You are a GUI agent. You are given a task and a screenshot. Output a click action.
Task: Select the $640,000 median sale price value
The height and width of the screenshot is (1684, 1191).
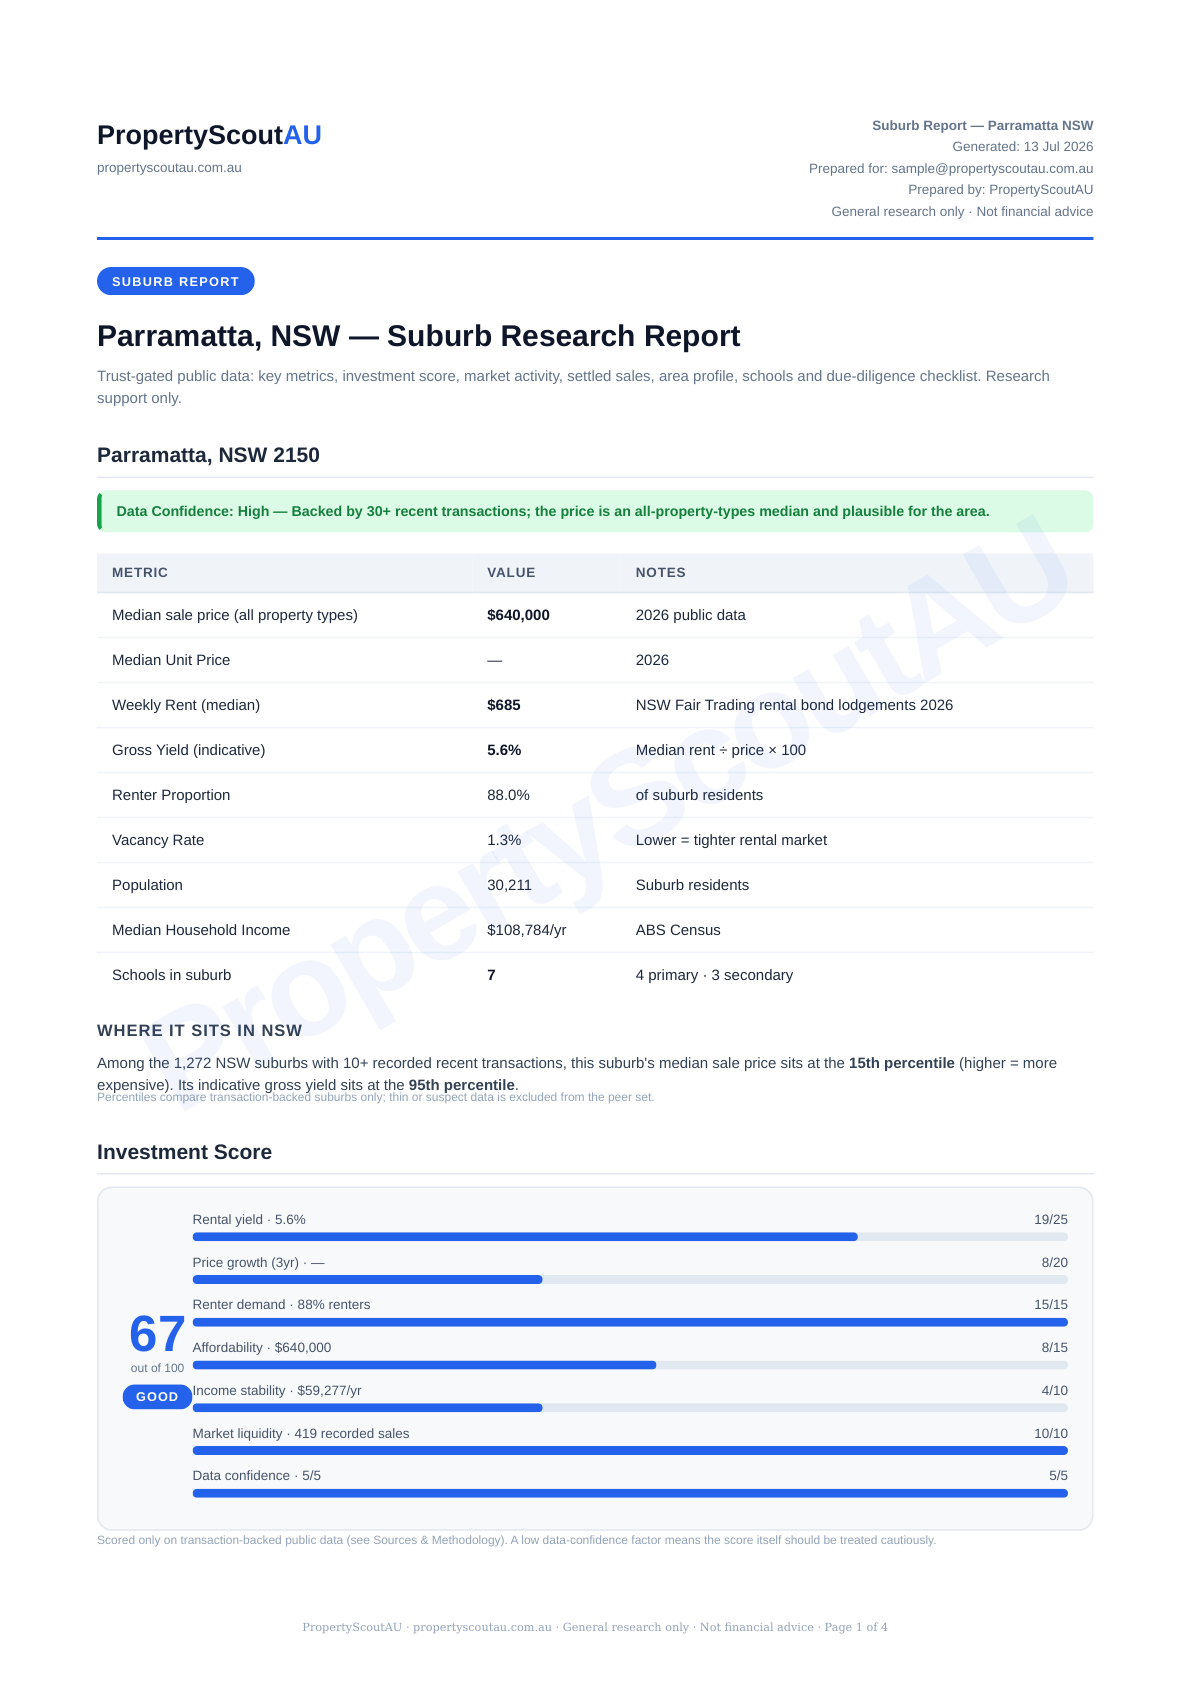click(518, 615)
